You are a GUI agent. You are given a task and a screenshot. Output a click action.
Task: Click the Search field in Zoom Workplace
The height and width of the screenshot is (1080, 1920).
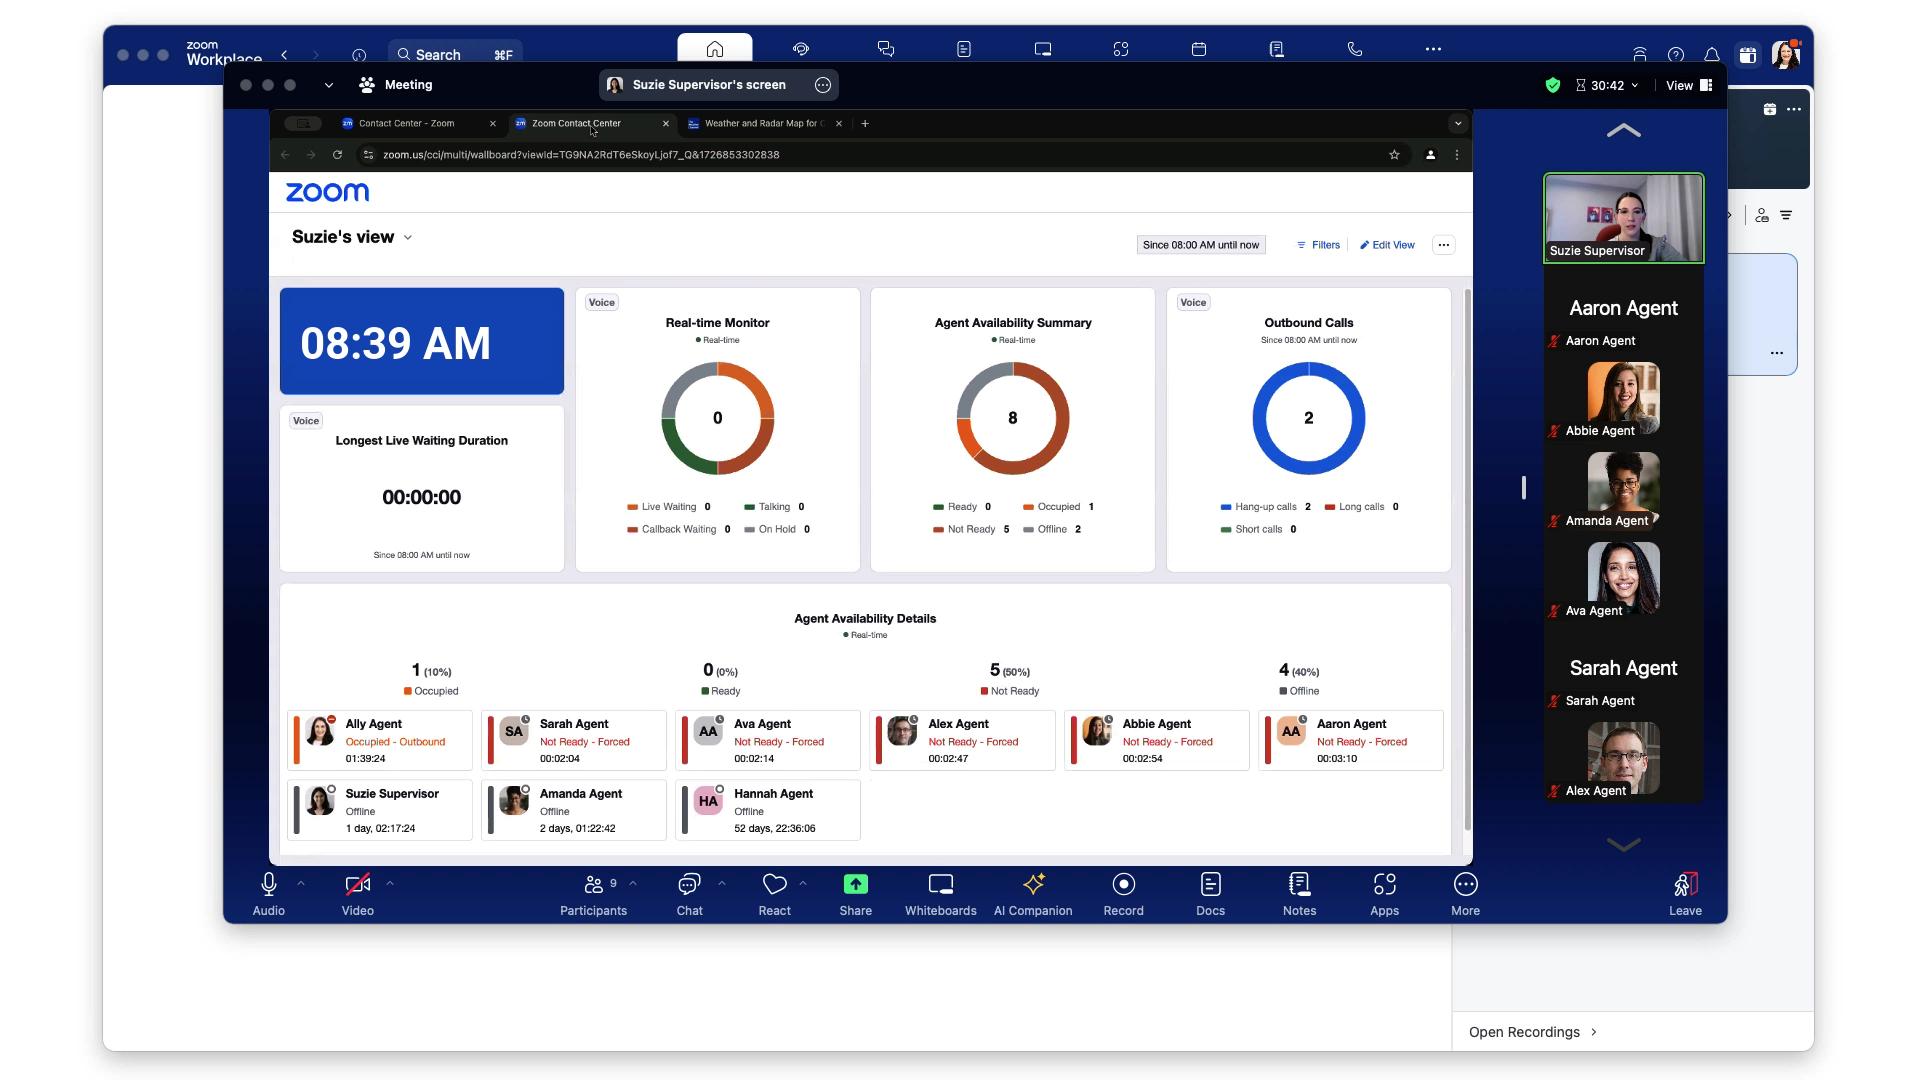(455, 54)
